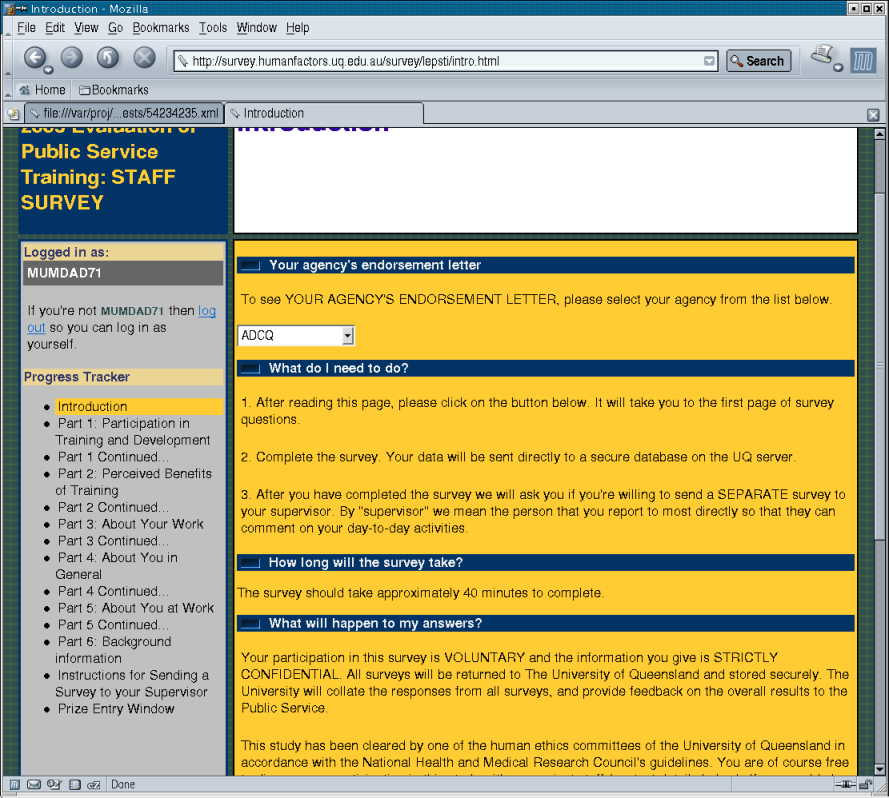Click the Forward navigation button
The width and height of the screenshot is (889, 798).
[x=71, y=58]
